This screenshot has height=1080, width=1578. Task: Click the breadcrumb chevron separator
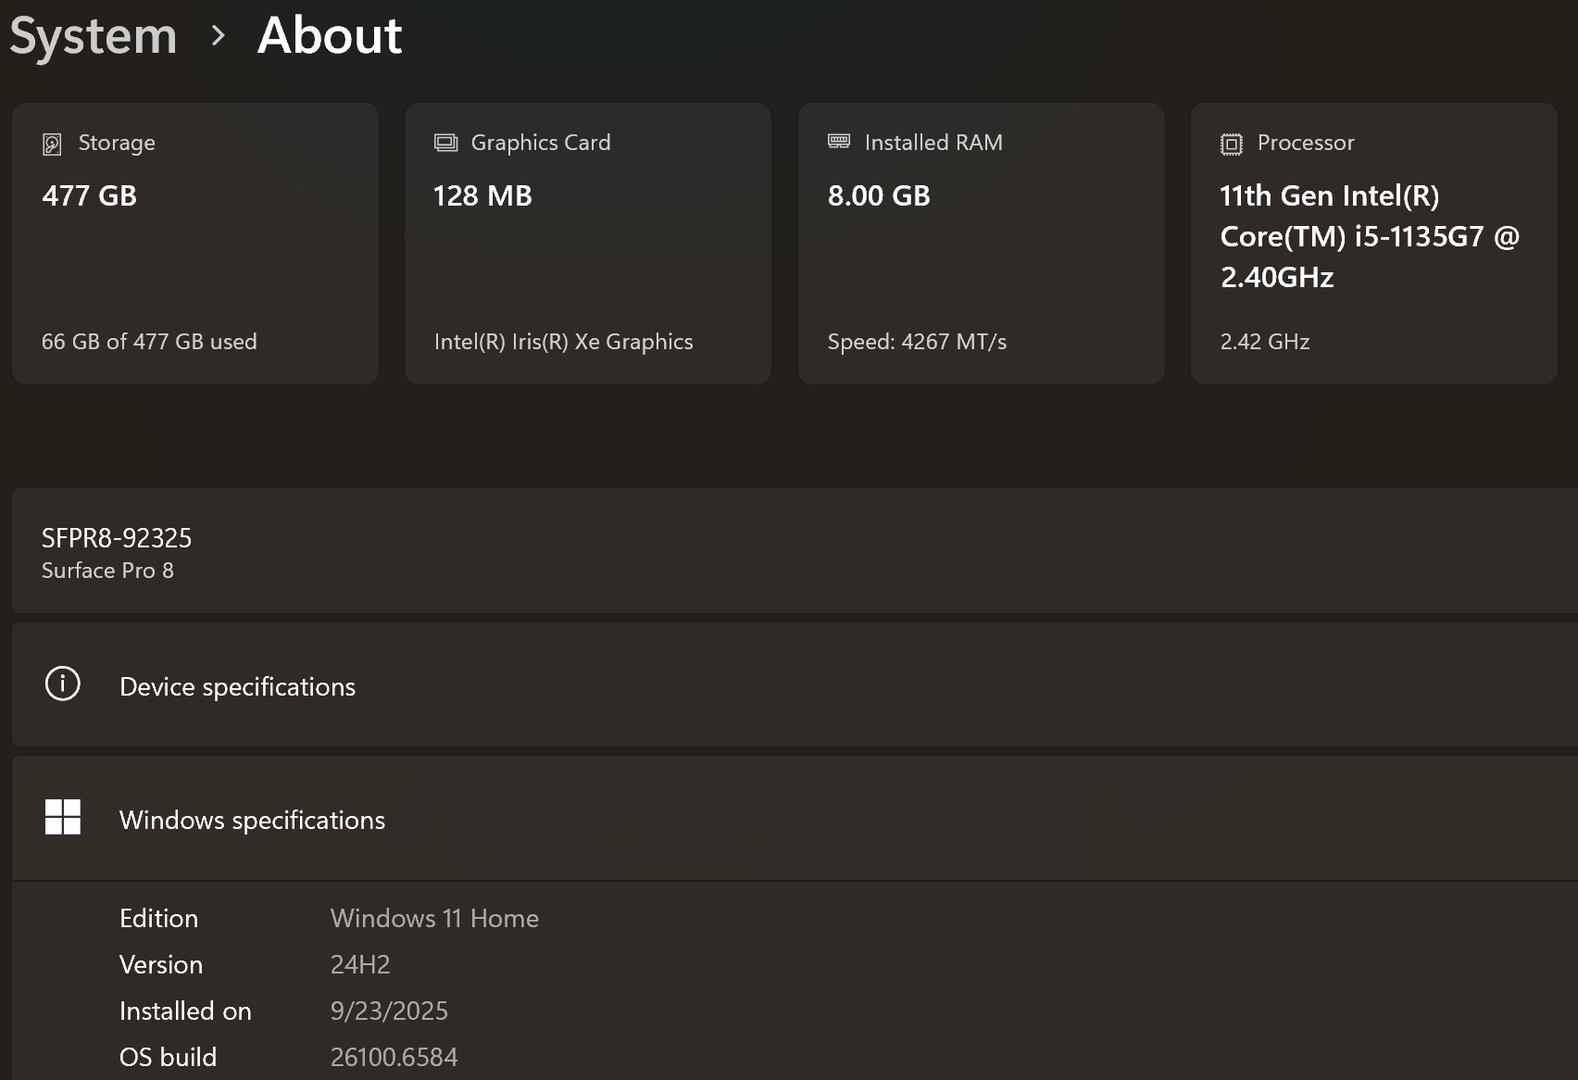pos(218,37)
